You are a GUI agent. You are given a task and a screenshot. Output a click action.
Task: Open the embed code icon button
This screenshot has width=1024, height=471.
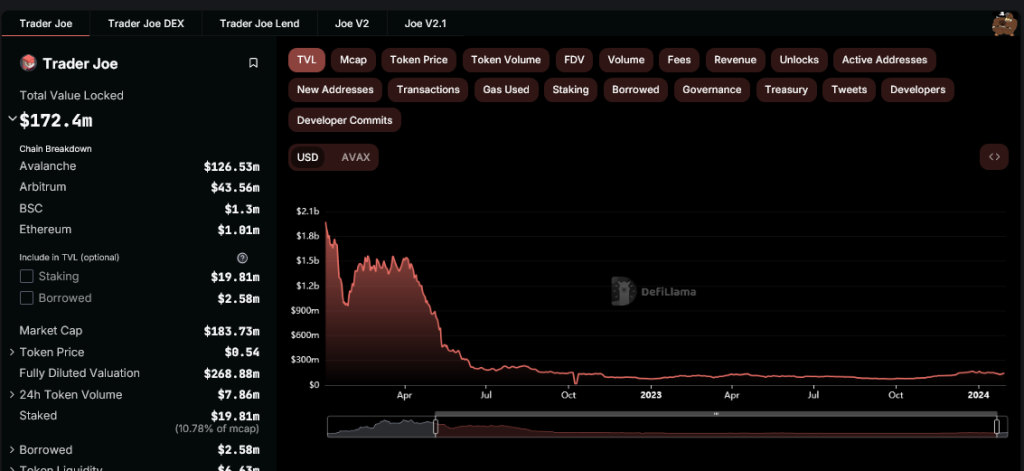click(994, 157)
